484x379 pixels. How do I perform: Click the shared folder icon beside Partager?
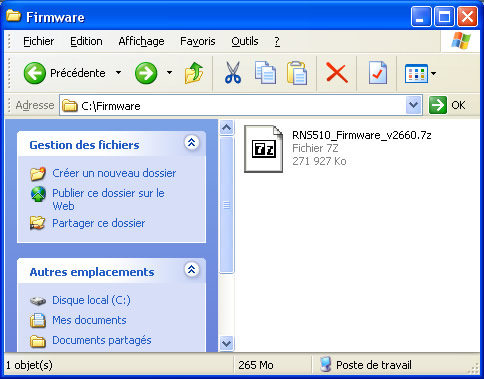(37, 223)
